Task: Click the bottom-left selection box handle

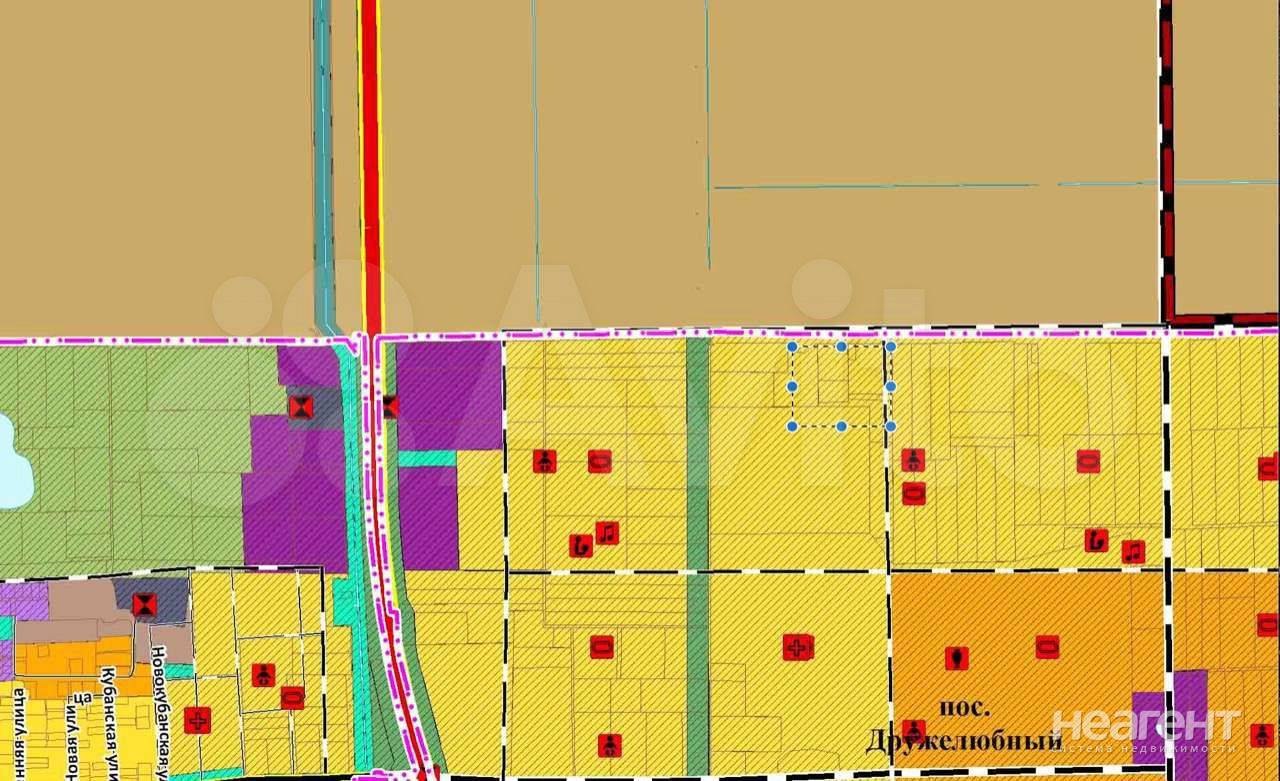Action: [x=792, y=426]
